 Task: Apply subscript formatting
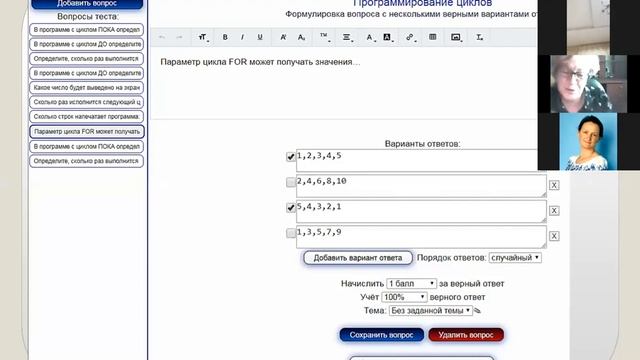coord(301,37)
